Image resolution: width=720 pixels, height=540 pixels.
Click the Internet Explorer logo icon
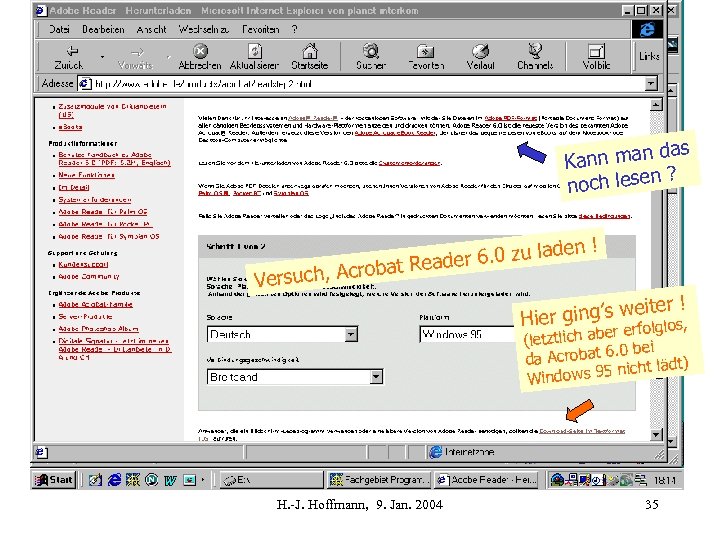click(647, 29)
